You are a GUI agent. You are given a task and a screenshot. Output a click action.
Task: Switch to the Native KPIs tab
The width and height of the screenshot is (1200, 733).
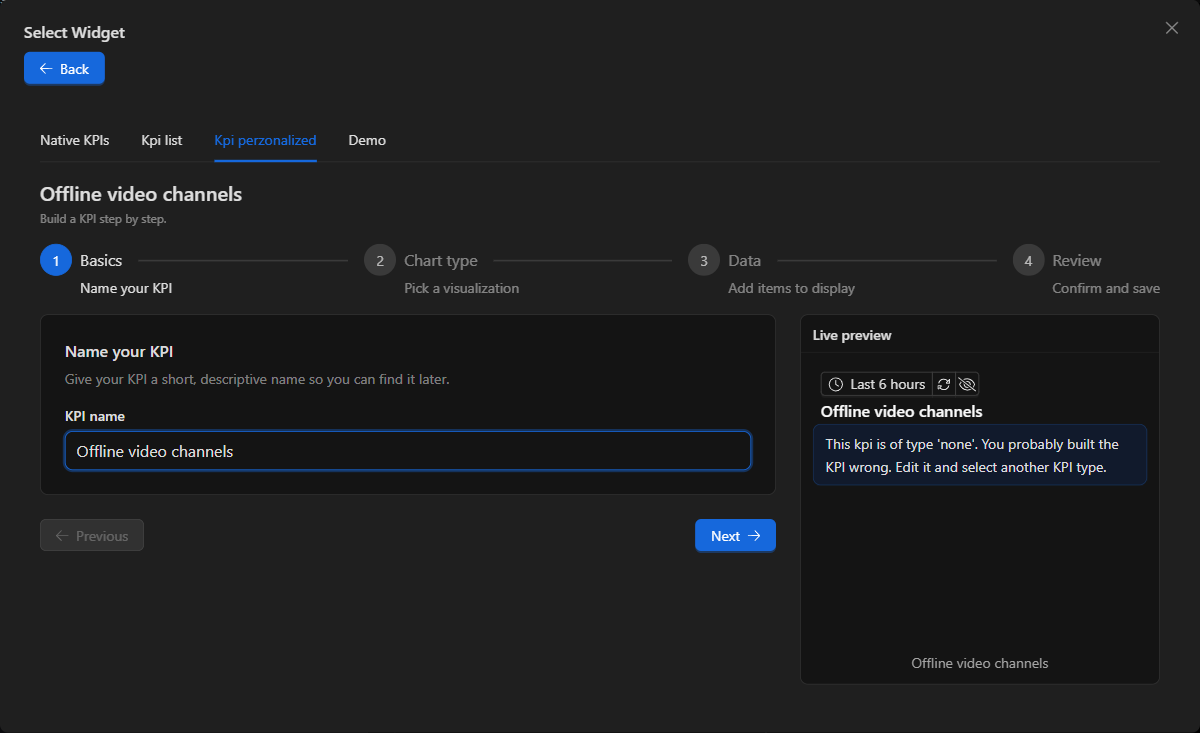(75, 140)
